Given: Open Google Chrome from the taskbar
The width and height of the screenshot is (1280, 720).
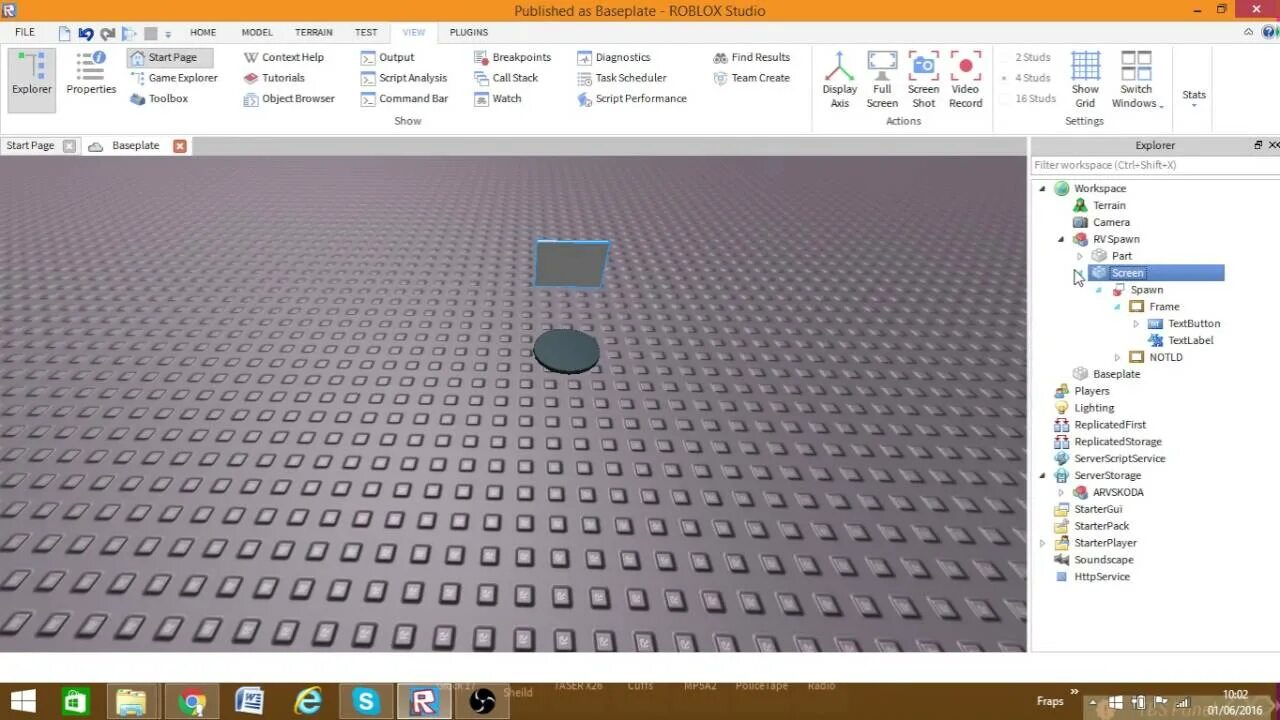Looking at the screenshot, I should [192, 702].
